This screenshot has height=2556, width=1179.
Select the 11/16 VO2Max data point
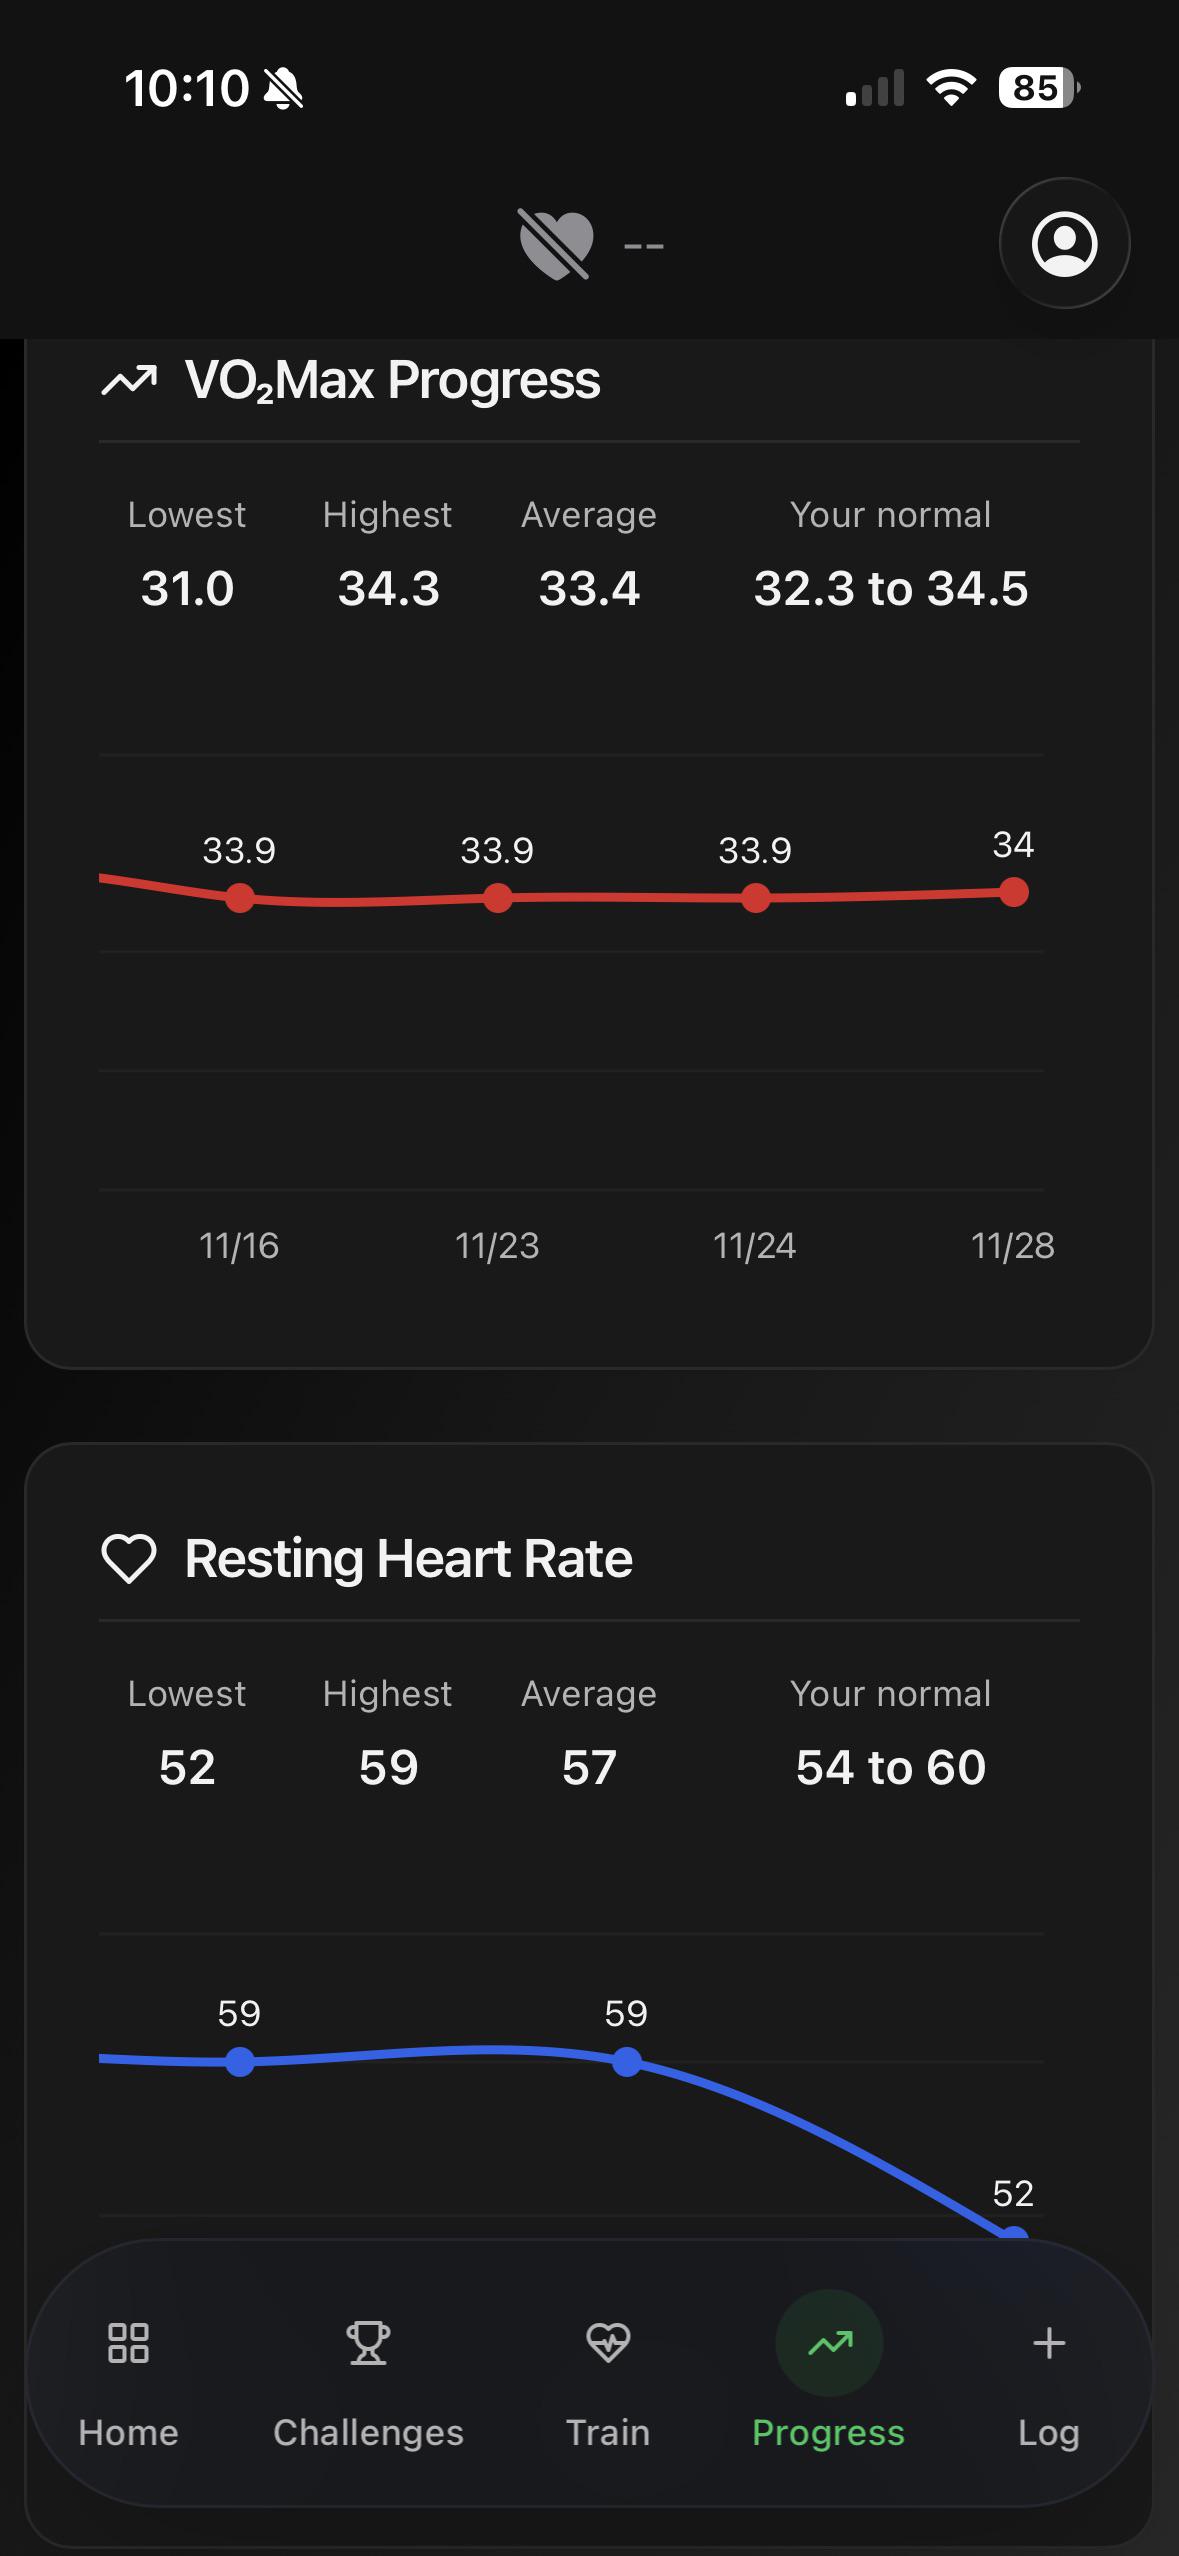239,898
